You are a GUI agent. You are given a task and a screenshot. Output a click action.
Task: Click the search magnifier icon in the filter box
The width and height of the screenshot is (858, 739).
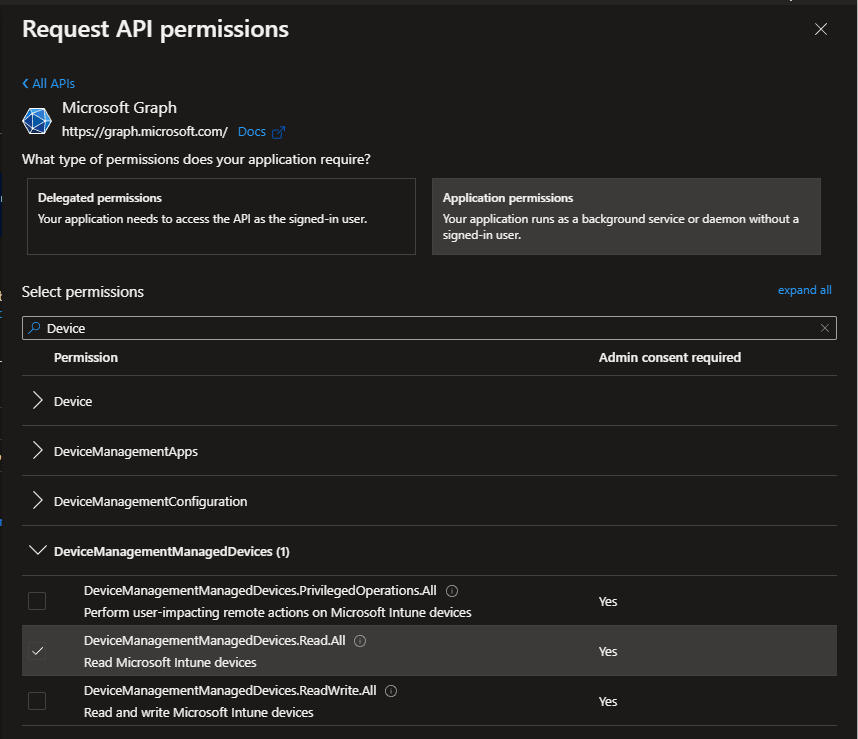coord(34,328)
